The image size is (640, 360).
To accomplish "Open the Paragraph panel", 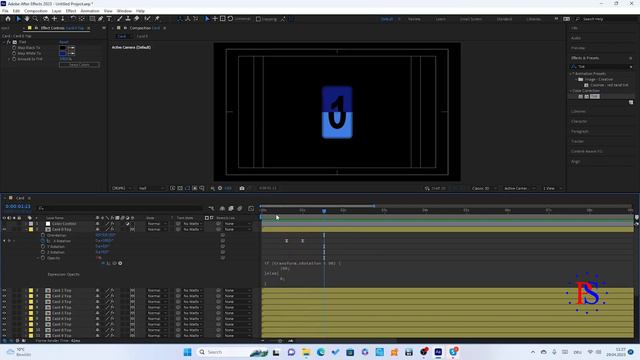I will 580,131.
